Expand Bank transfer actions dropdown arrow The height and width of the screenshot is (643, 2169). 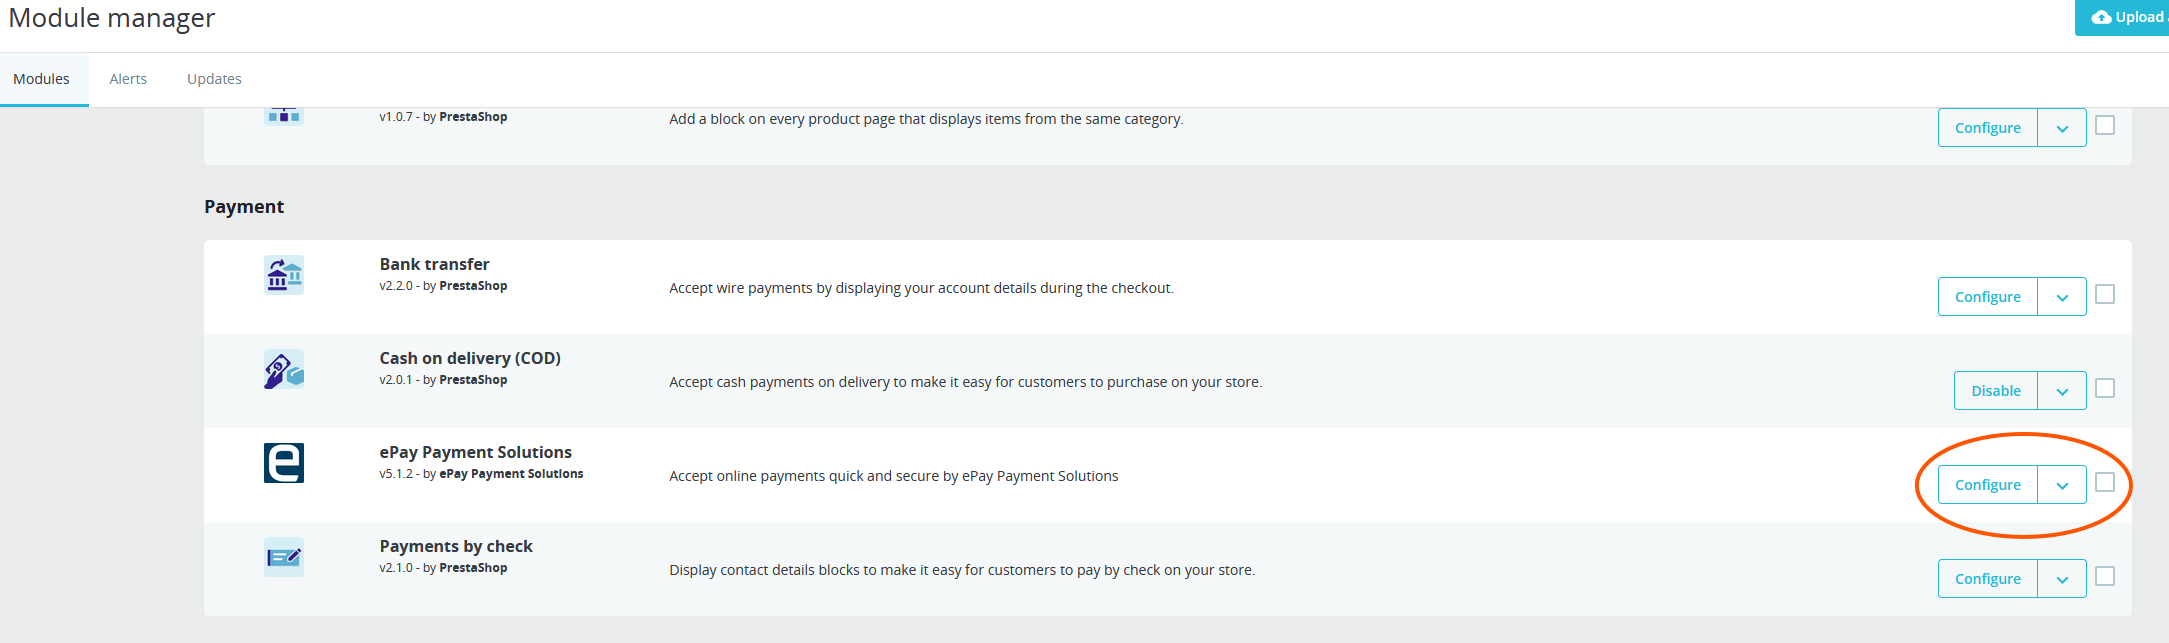pyautogui.click(x=2062, y=297)
